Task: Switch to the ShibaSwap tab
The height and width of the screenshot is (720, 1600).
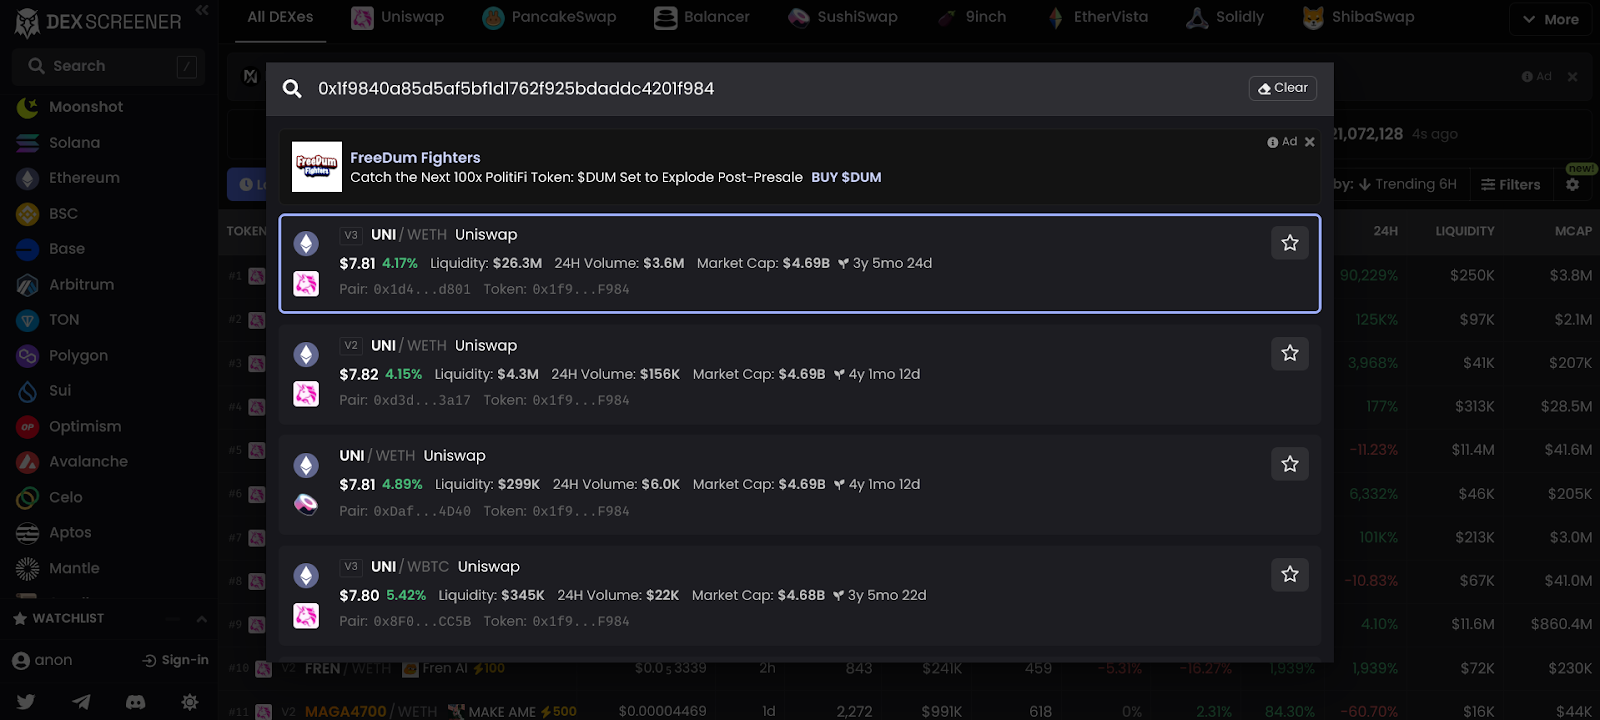Action: (x=1359, y=18)
